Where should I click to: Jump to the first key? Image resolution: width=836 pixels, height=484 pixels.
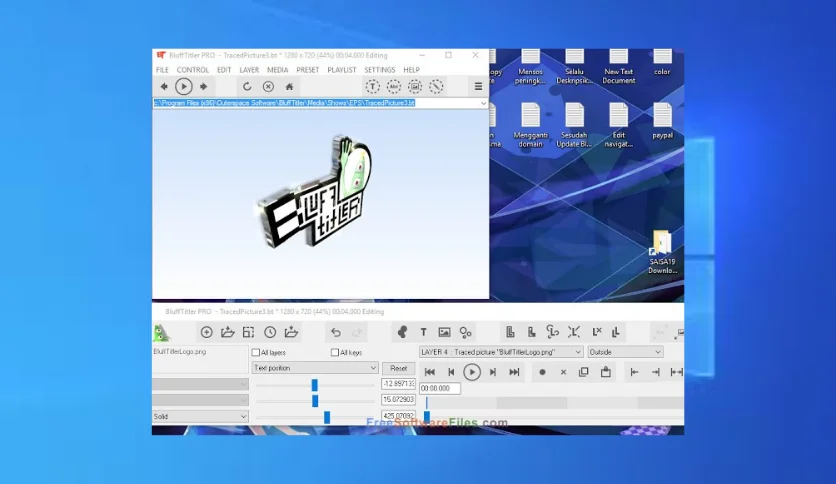[430, 372]
